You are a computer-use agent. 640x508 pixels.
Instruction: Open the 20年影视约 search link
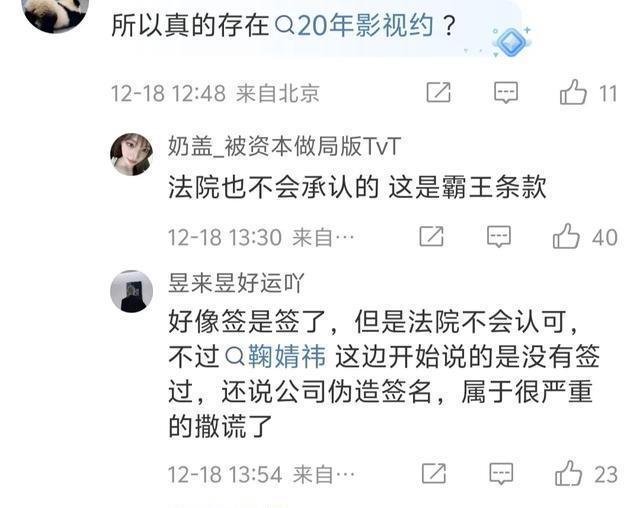(x=354, y=25)
